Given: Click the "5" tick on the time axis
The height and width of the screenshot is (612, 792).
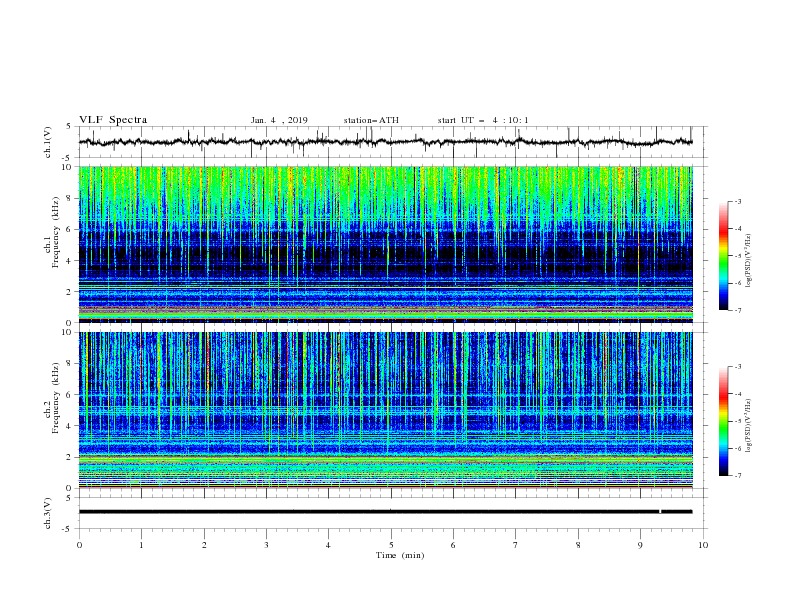Looking at the screenshot, I should pos(391,545).
